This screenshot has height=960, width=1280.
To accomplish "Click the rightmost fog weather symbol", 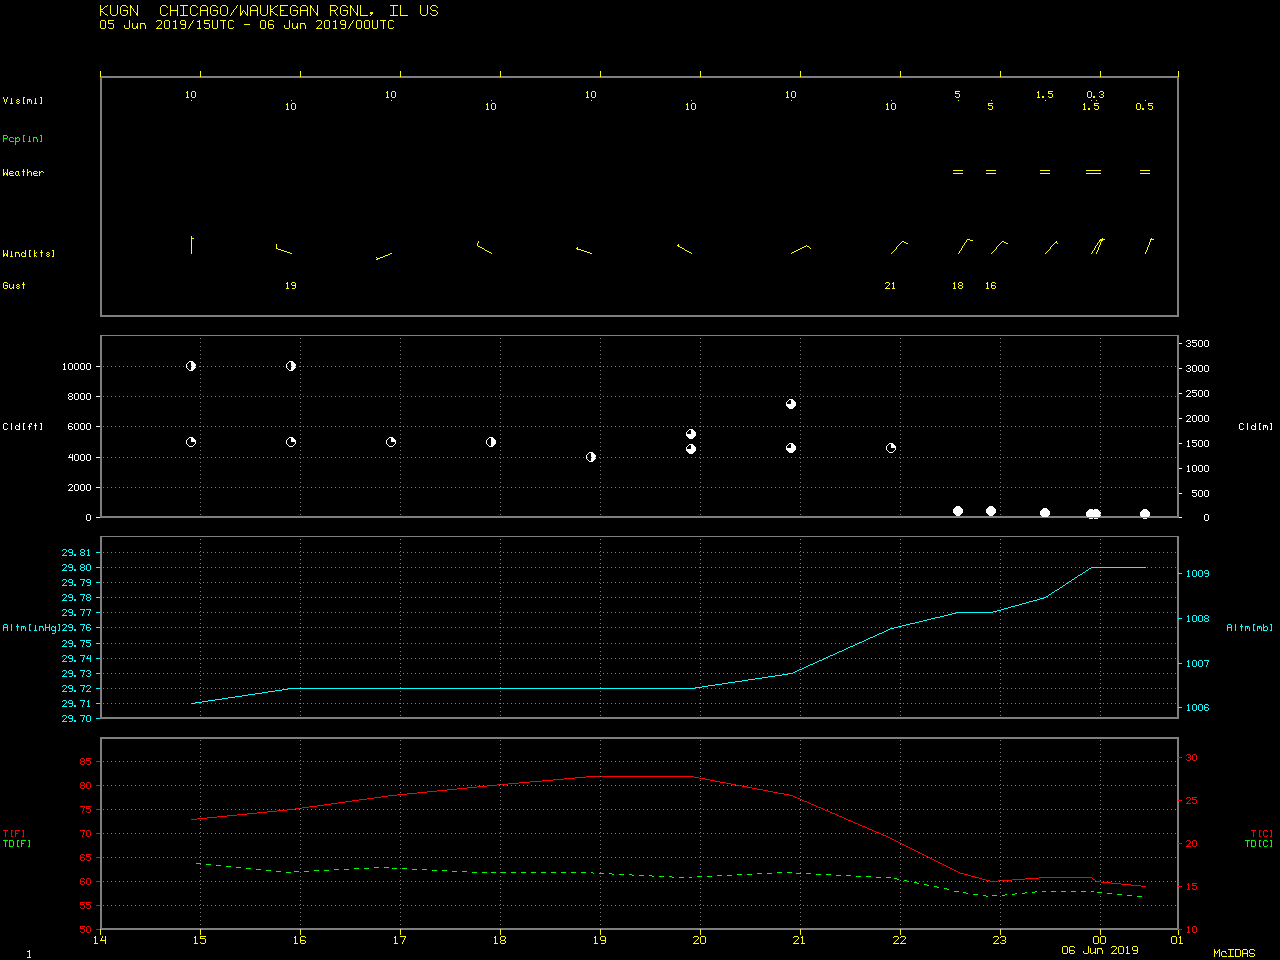I will point(1145,172).
